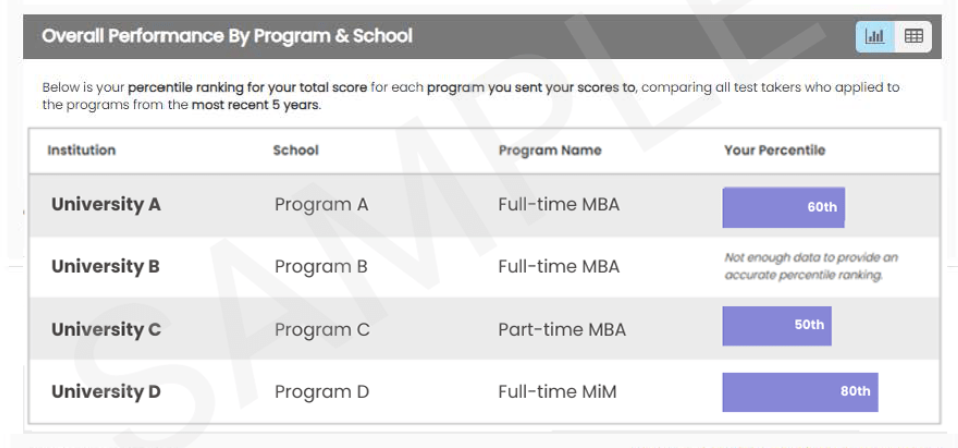Switch to table view
The width and height of the screenshot is (958, 448).
tap(913, 36)
